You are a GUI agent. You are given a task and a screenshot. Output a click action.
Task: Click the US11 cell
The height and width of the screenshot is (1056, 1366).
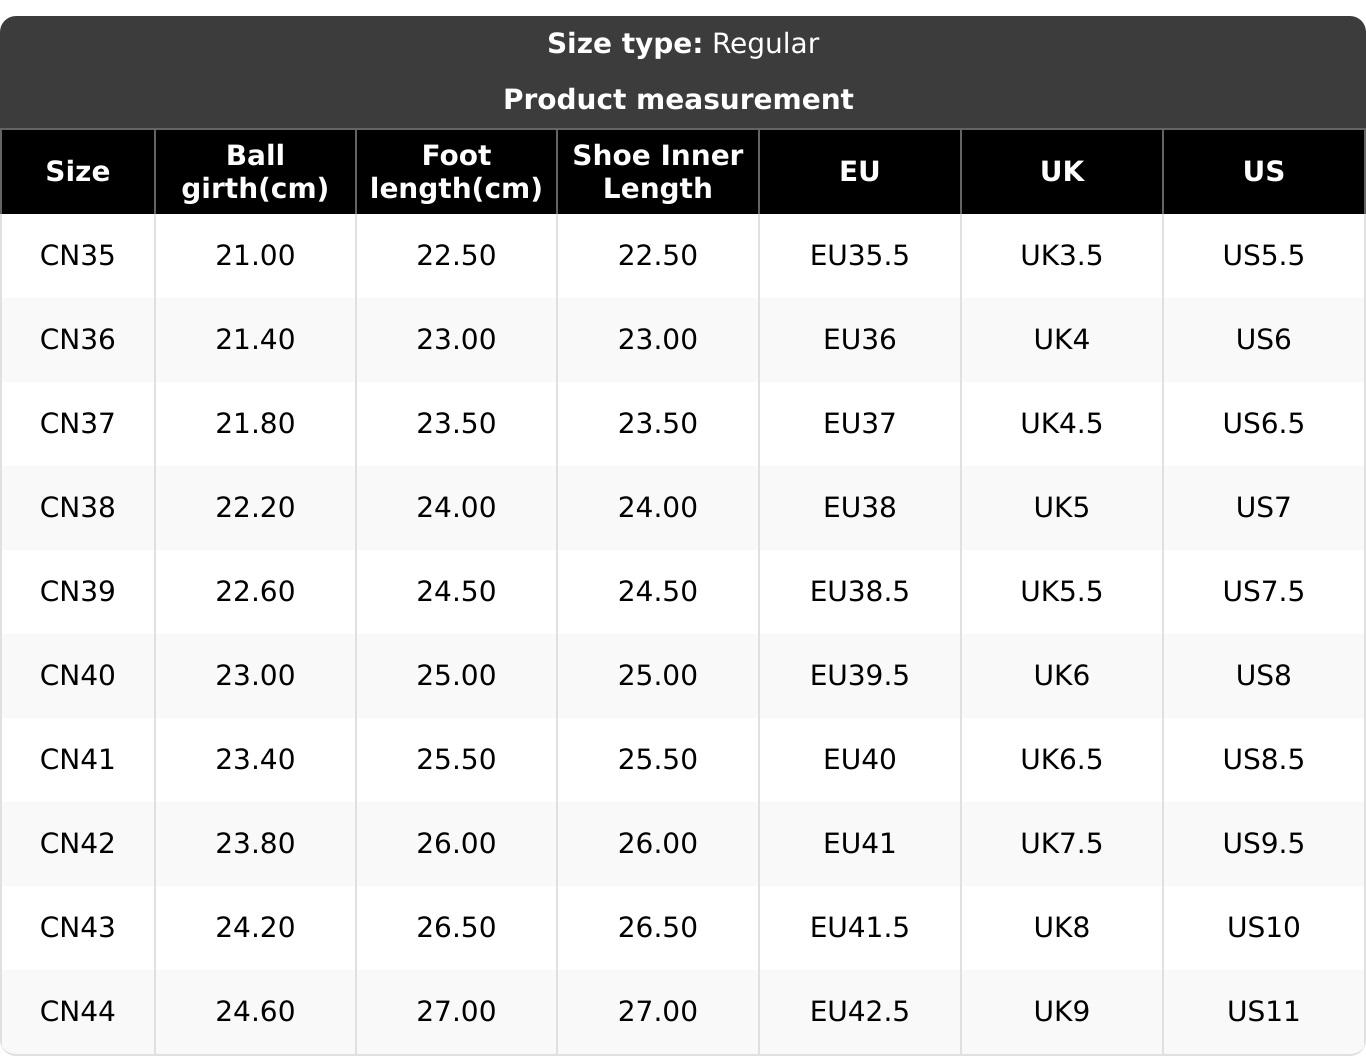click(1263, 1012)
